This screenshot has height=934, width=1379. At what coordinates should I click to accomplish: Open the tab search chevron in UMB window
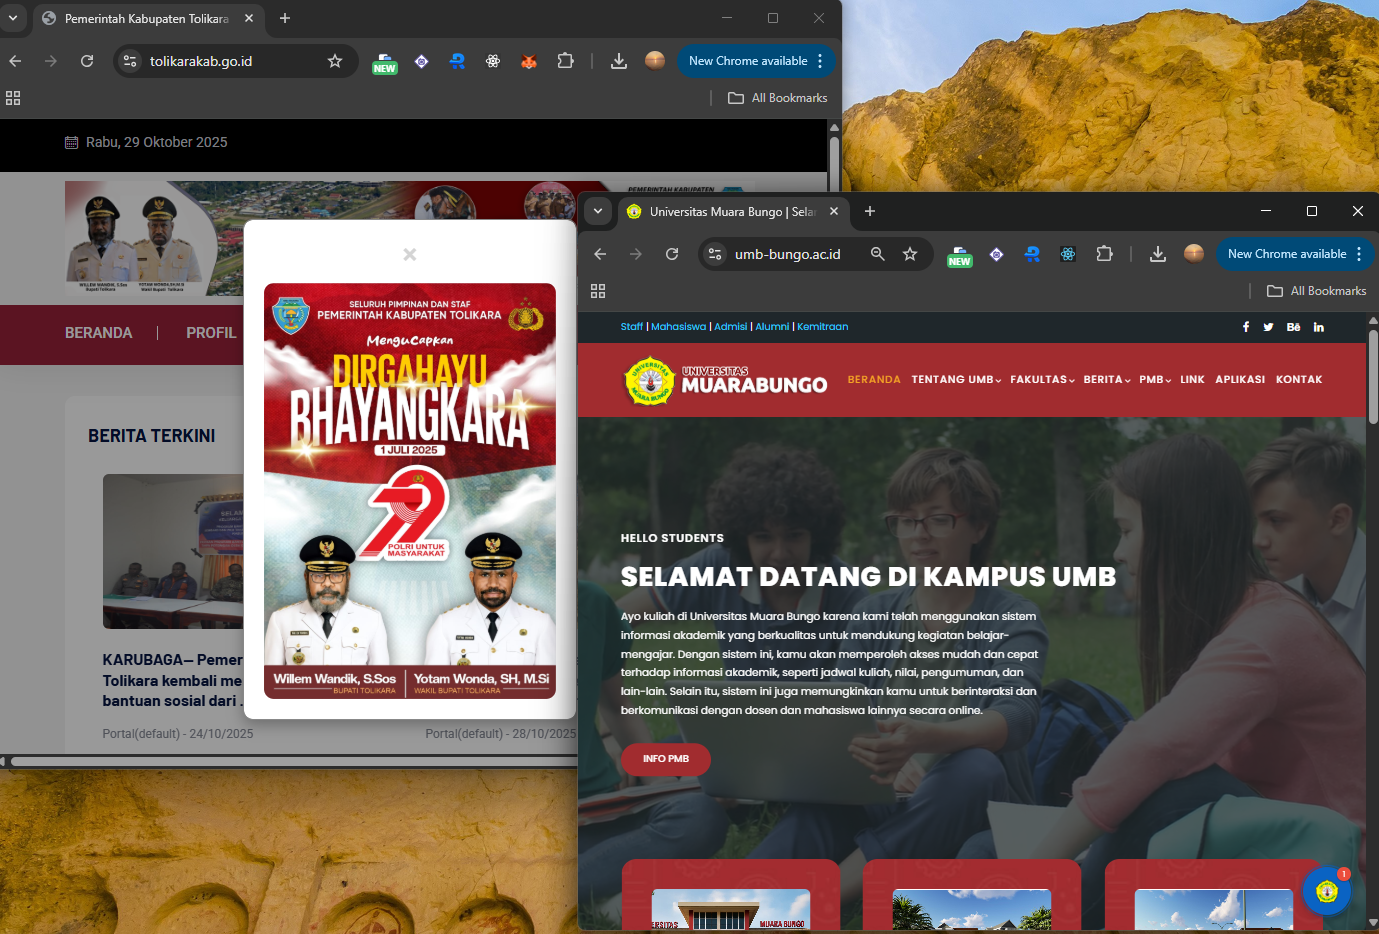click(597, 211)
